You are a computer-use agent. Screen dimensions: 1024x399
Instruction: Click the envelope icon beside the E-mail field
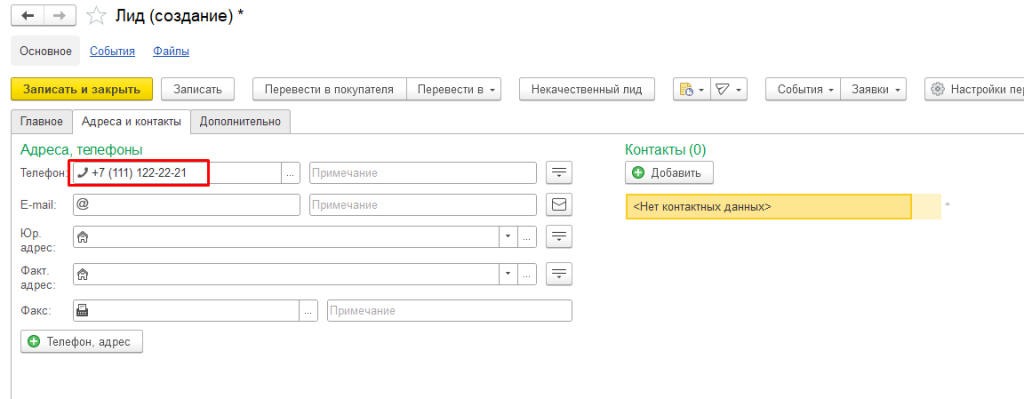559,204
